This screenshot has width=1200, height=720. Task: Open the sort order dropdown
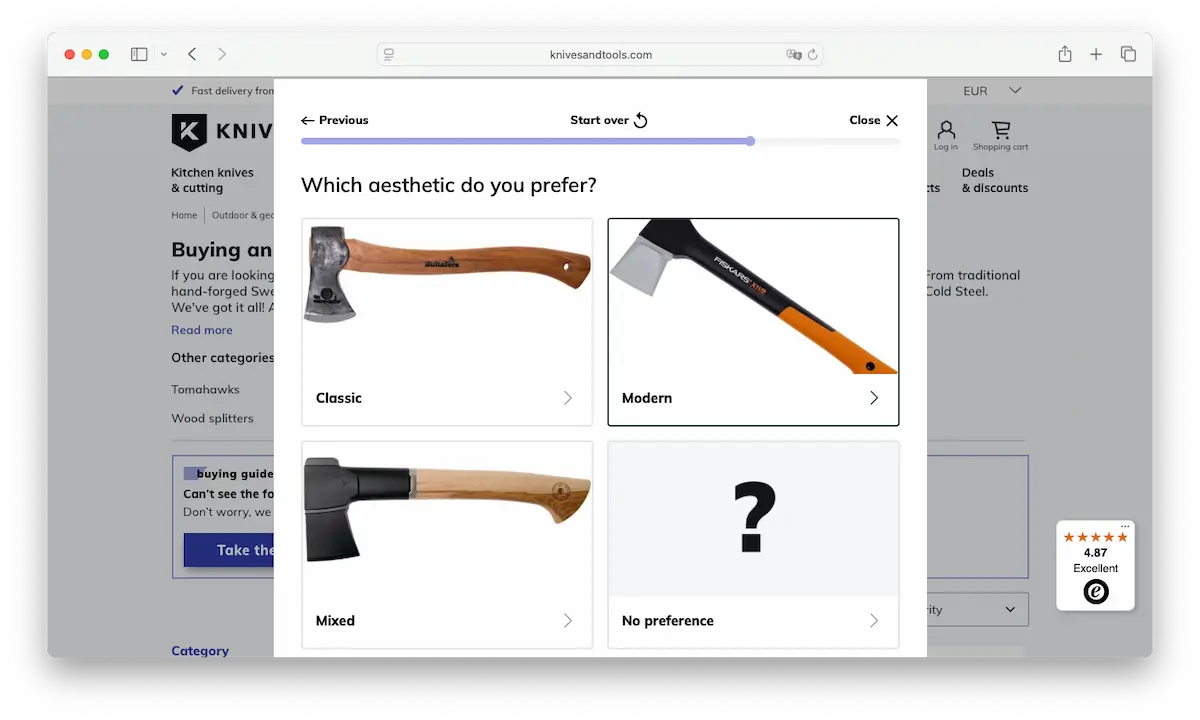[x=978, y=610]
